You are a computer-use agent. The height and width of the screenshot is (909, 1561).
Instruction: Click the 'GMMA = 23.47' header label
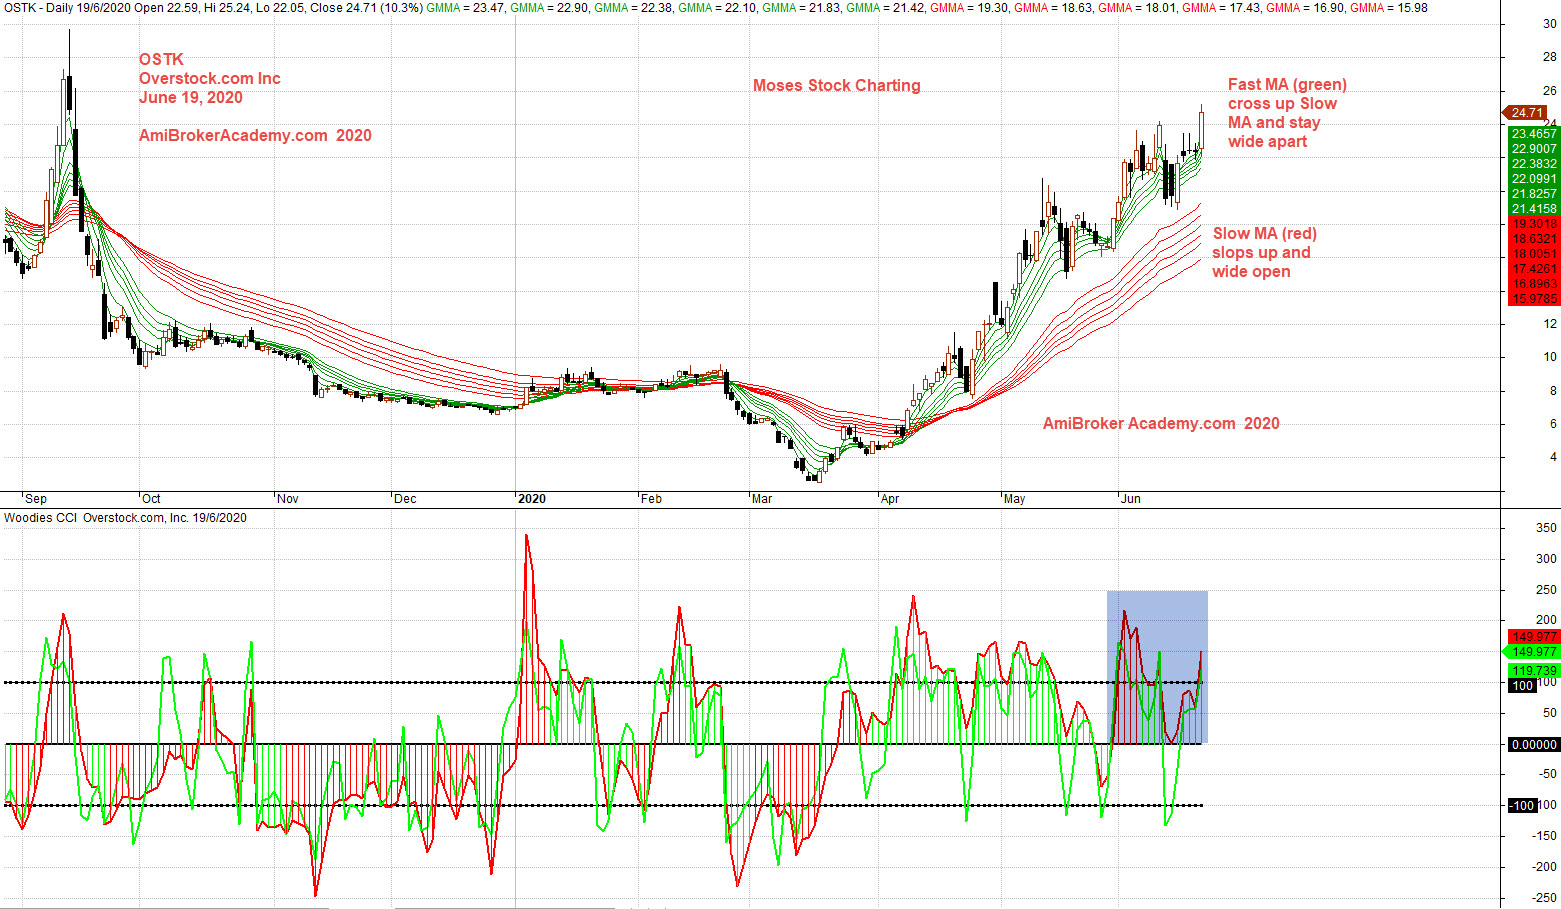tap(466, 8)
